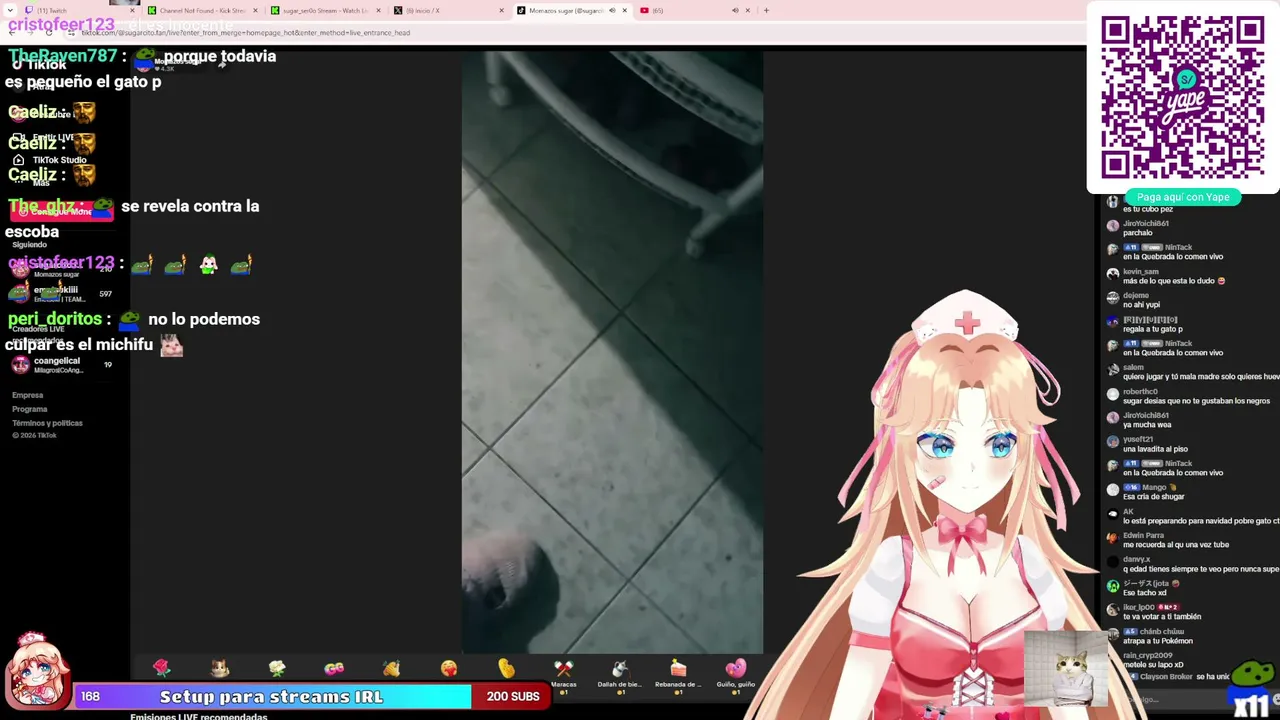Click the 'Emisiones LIVE recomendadas' heading
This screenshot has width=1280, height=720.
point(198,716)
